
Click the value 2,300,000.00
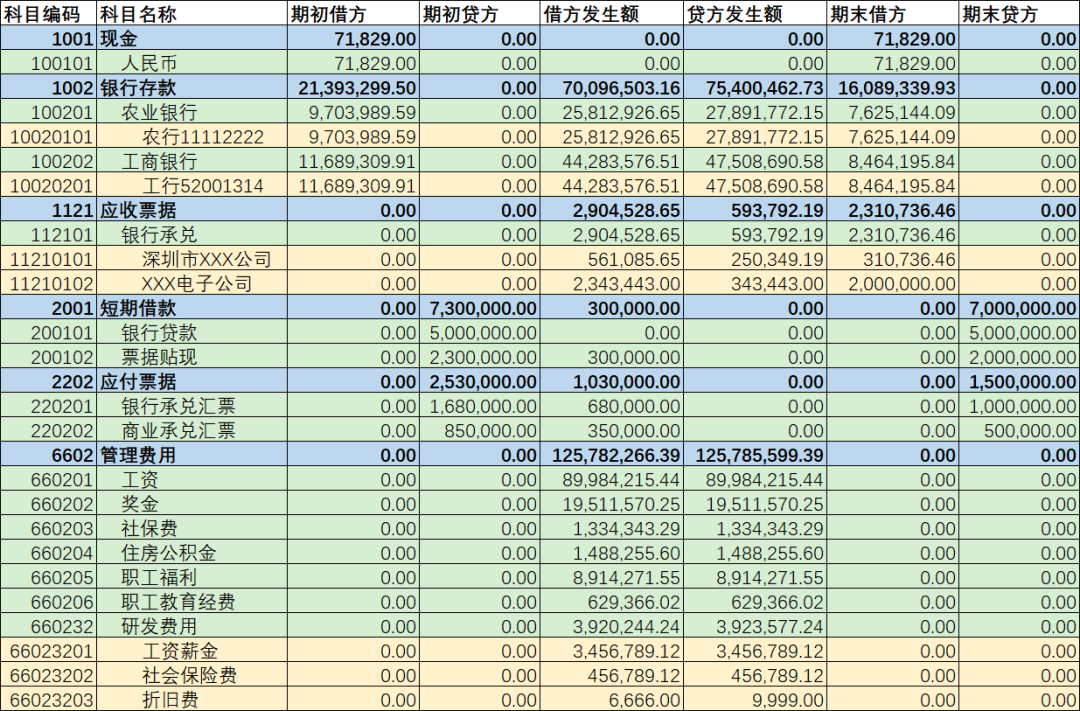pyautogui.click(x=479, y=357)
